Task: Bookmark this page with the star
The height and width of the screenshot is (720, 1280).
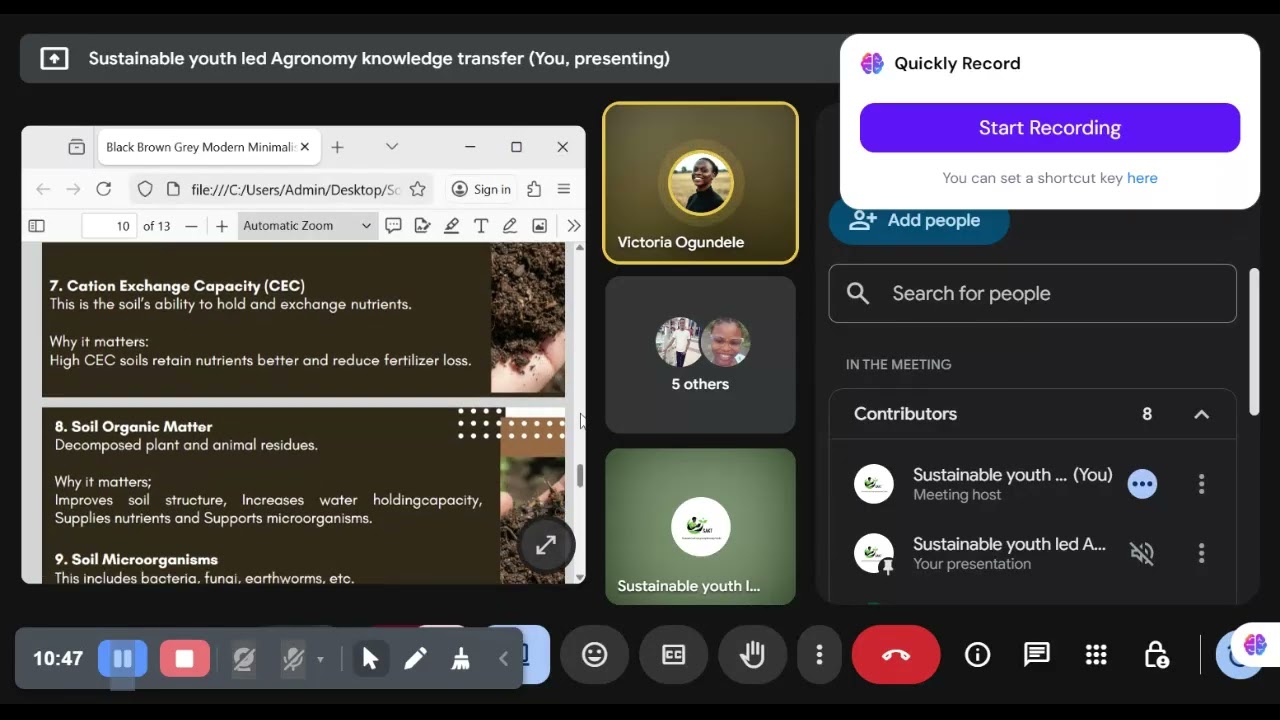Action: pos(418,189)
